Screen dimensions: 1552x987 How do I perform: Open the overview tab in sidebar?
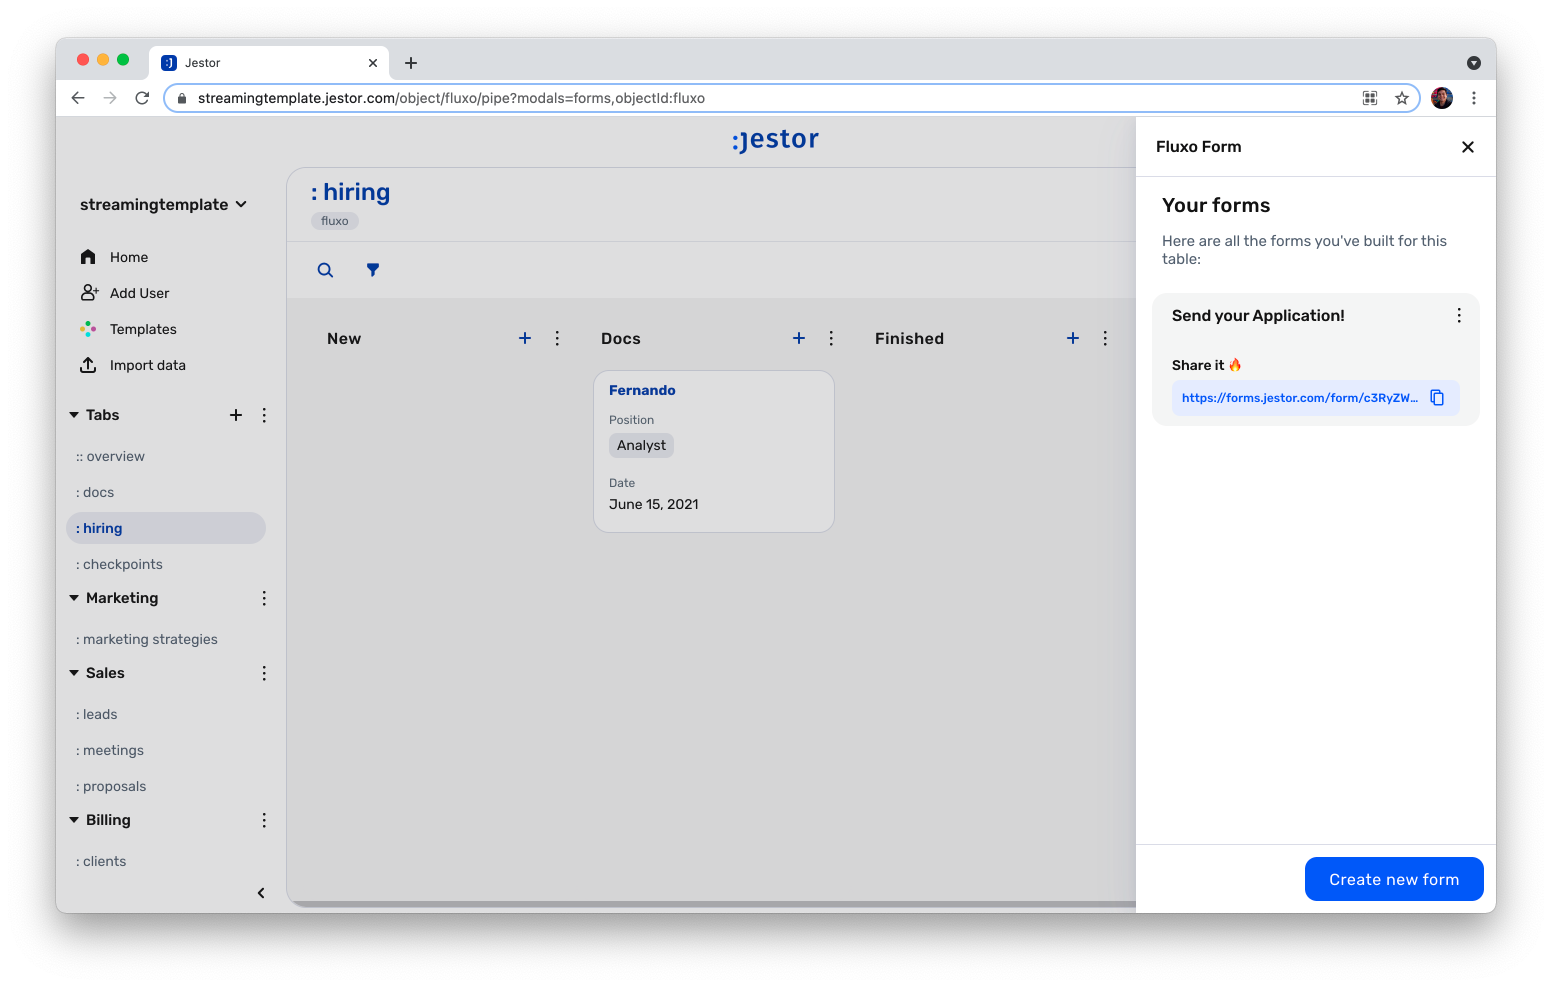click(166, 456)
